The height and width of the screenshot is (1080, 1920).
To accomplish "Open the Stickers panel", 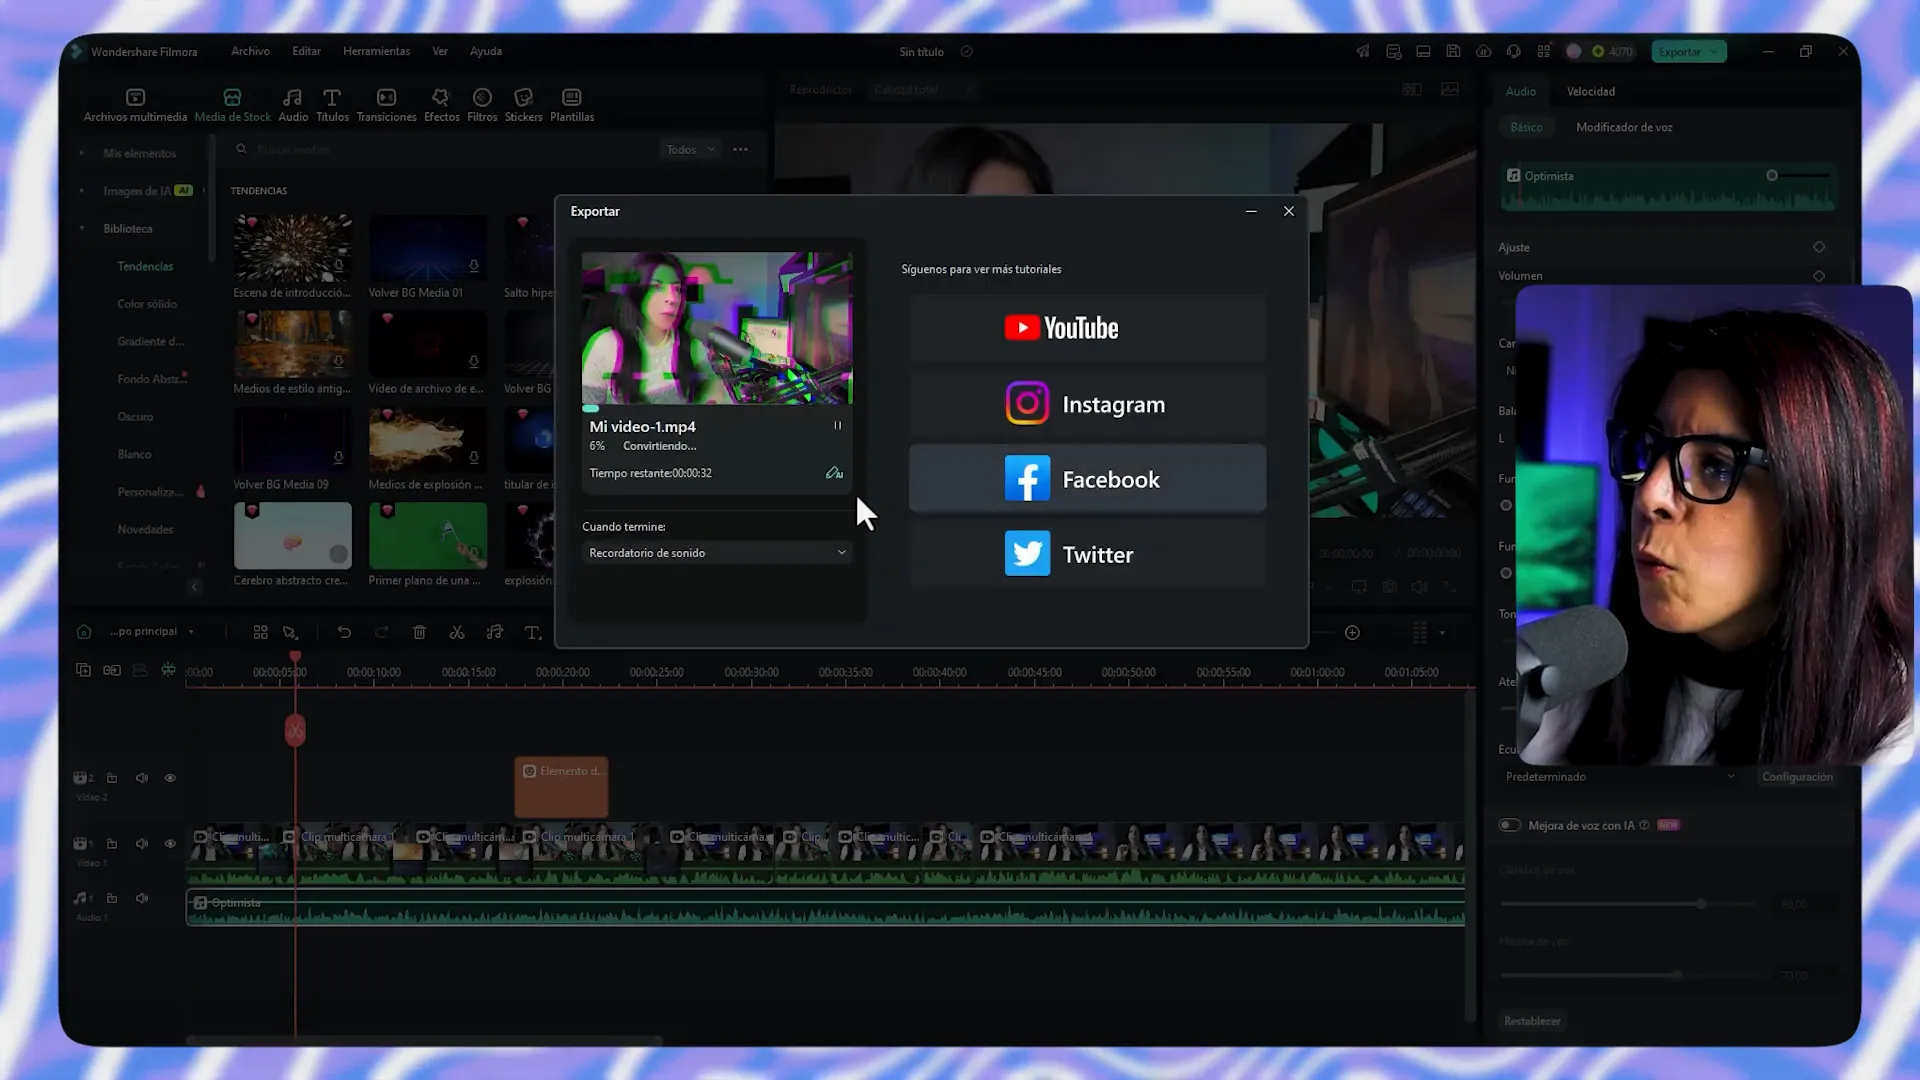I will pyautogui.click(x=523, y=105).
